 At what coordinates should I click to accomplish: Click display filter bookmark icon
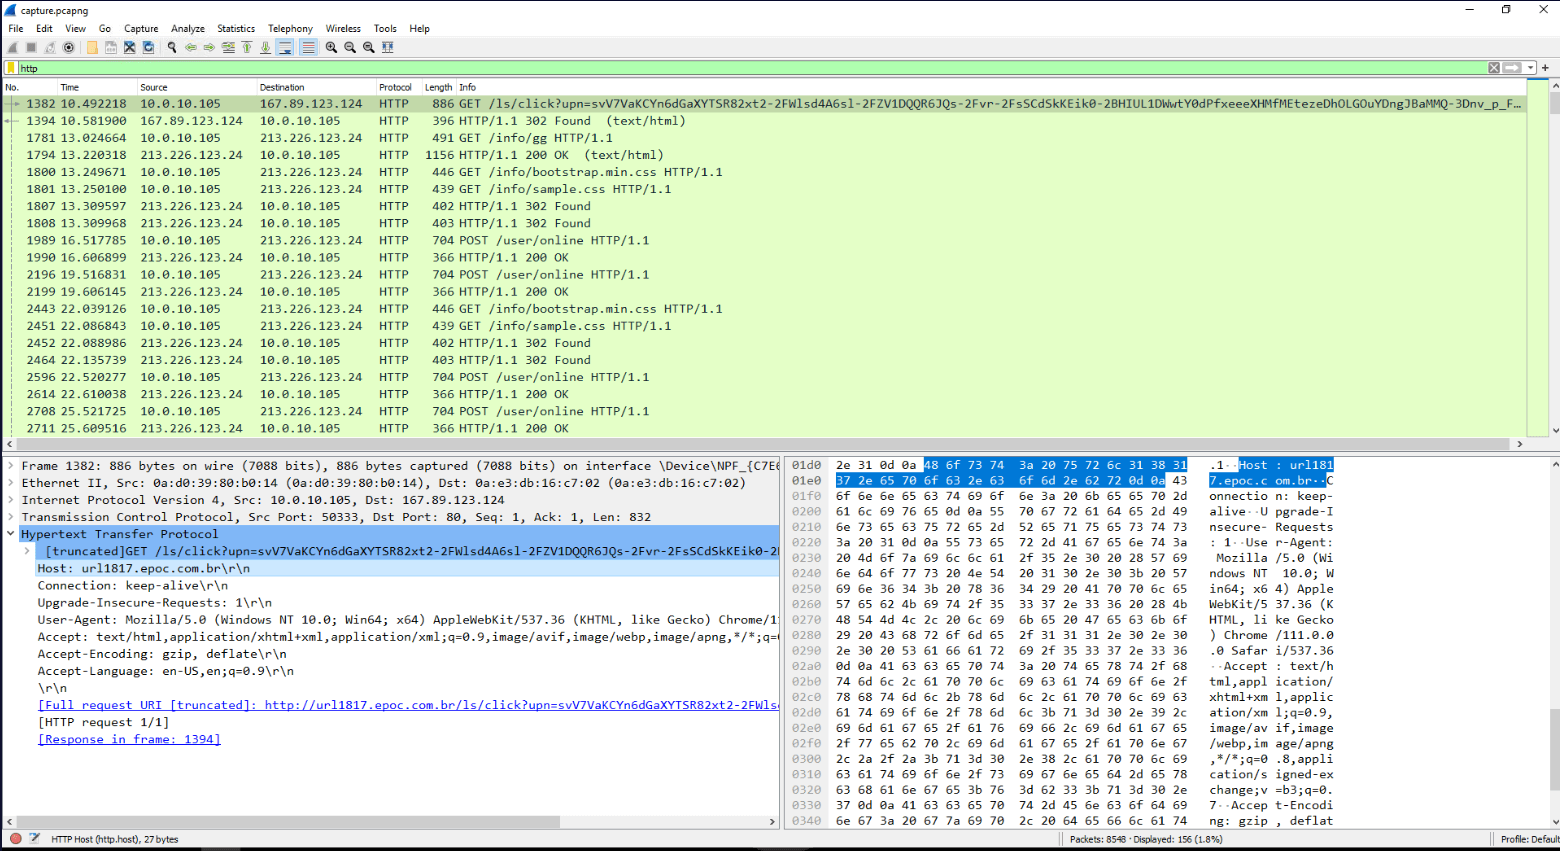pyautogui.click(x=12, y=68)
